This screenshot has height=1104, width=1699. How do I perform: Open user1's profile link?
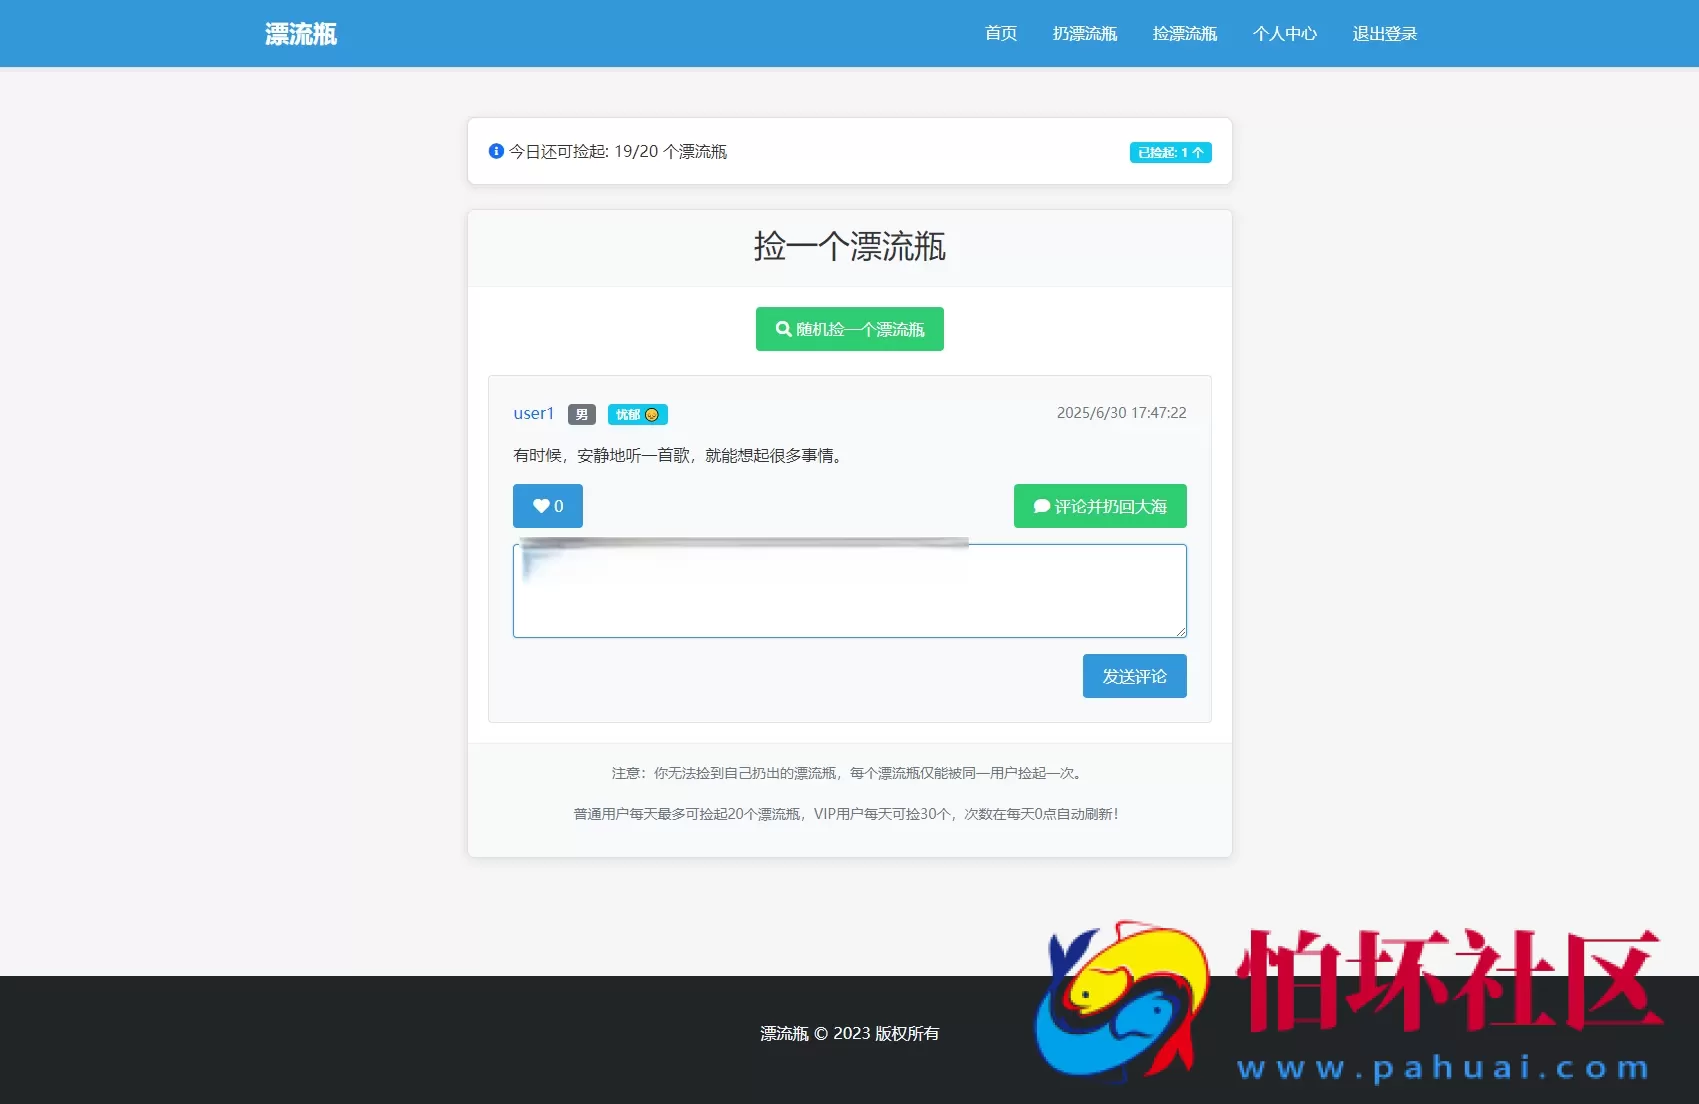pos(532,412)
